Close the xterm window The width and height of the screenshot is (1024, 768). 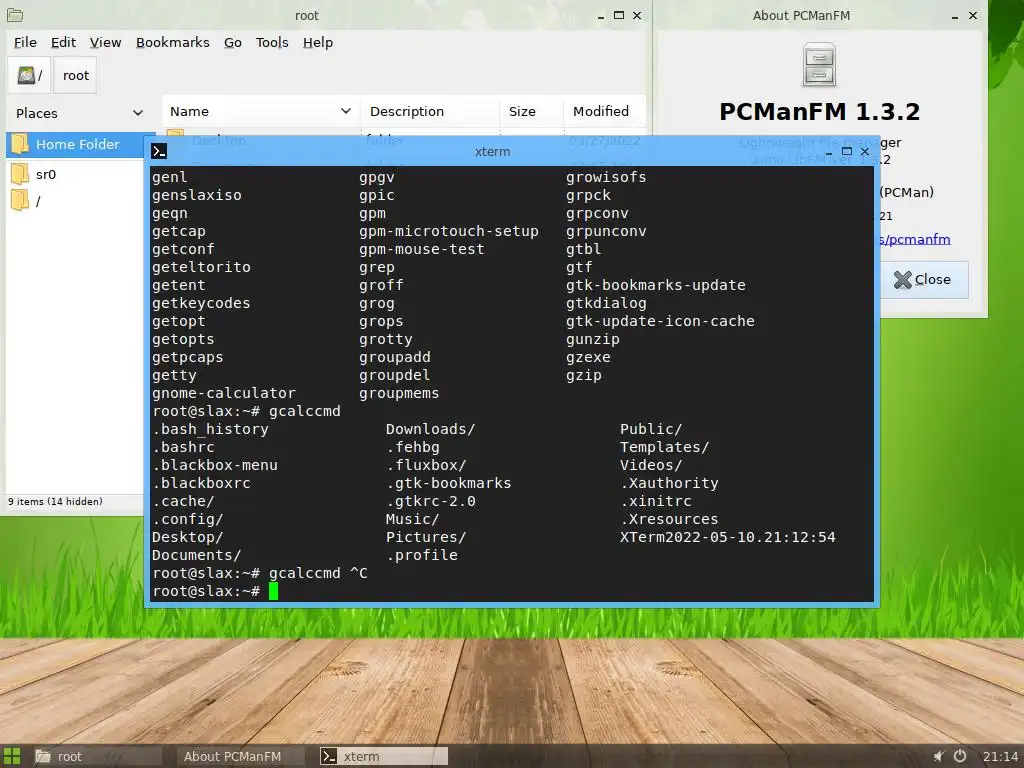click(865, 152)
